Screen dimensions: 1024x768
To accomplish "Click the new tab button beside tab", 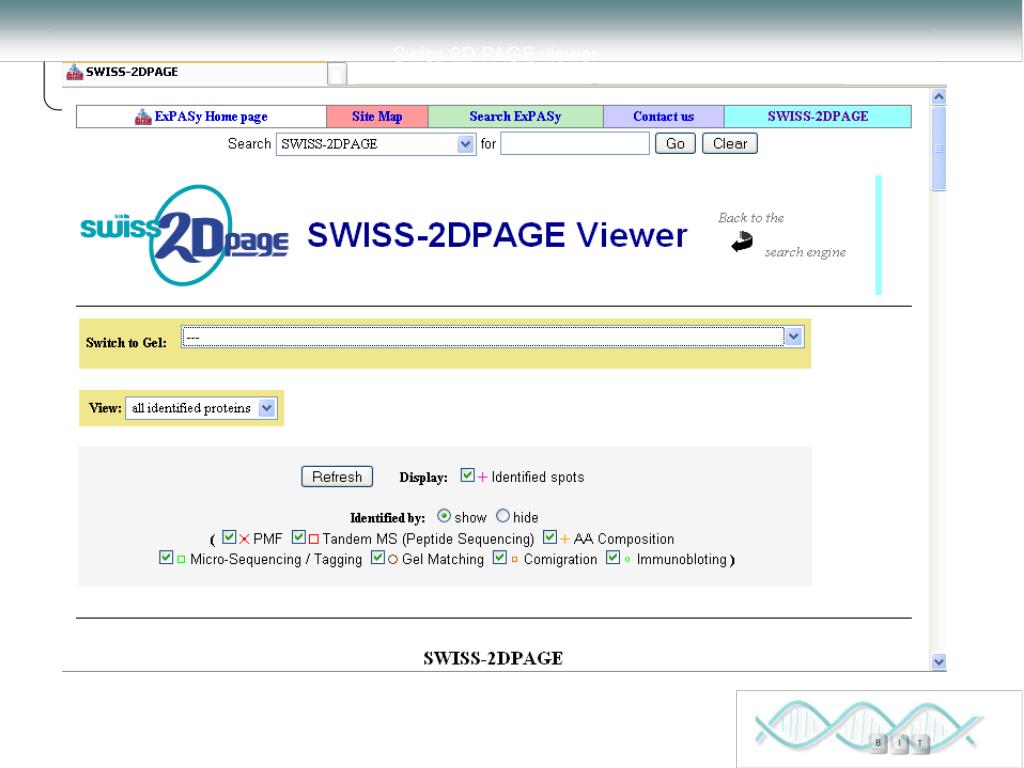I will pyautogui.click(x=337, y=74).
